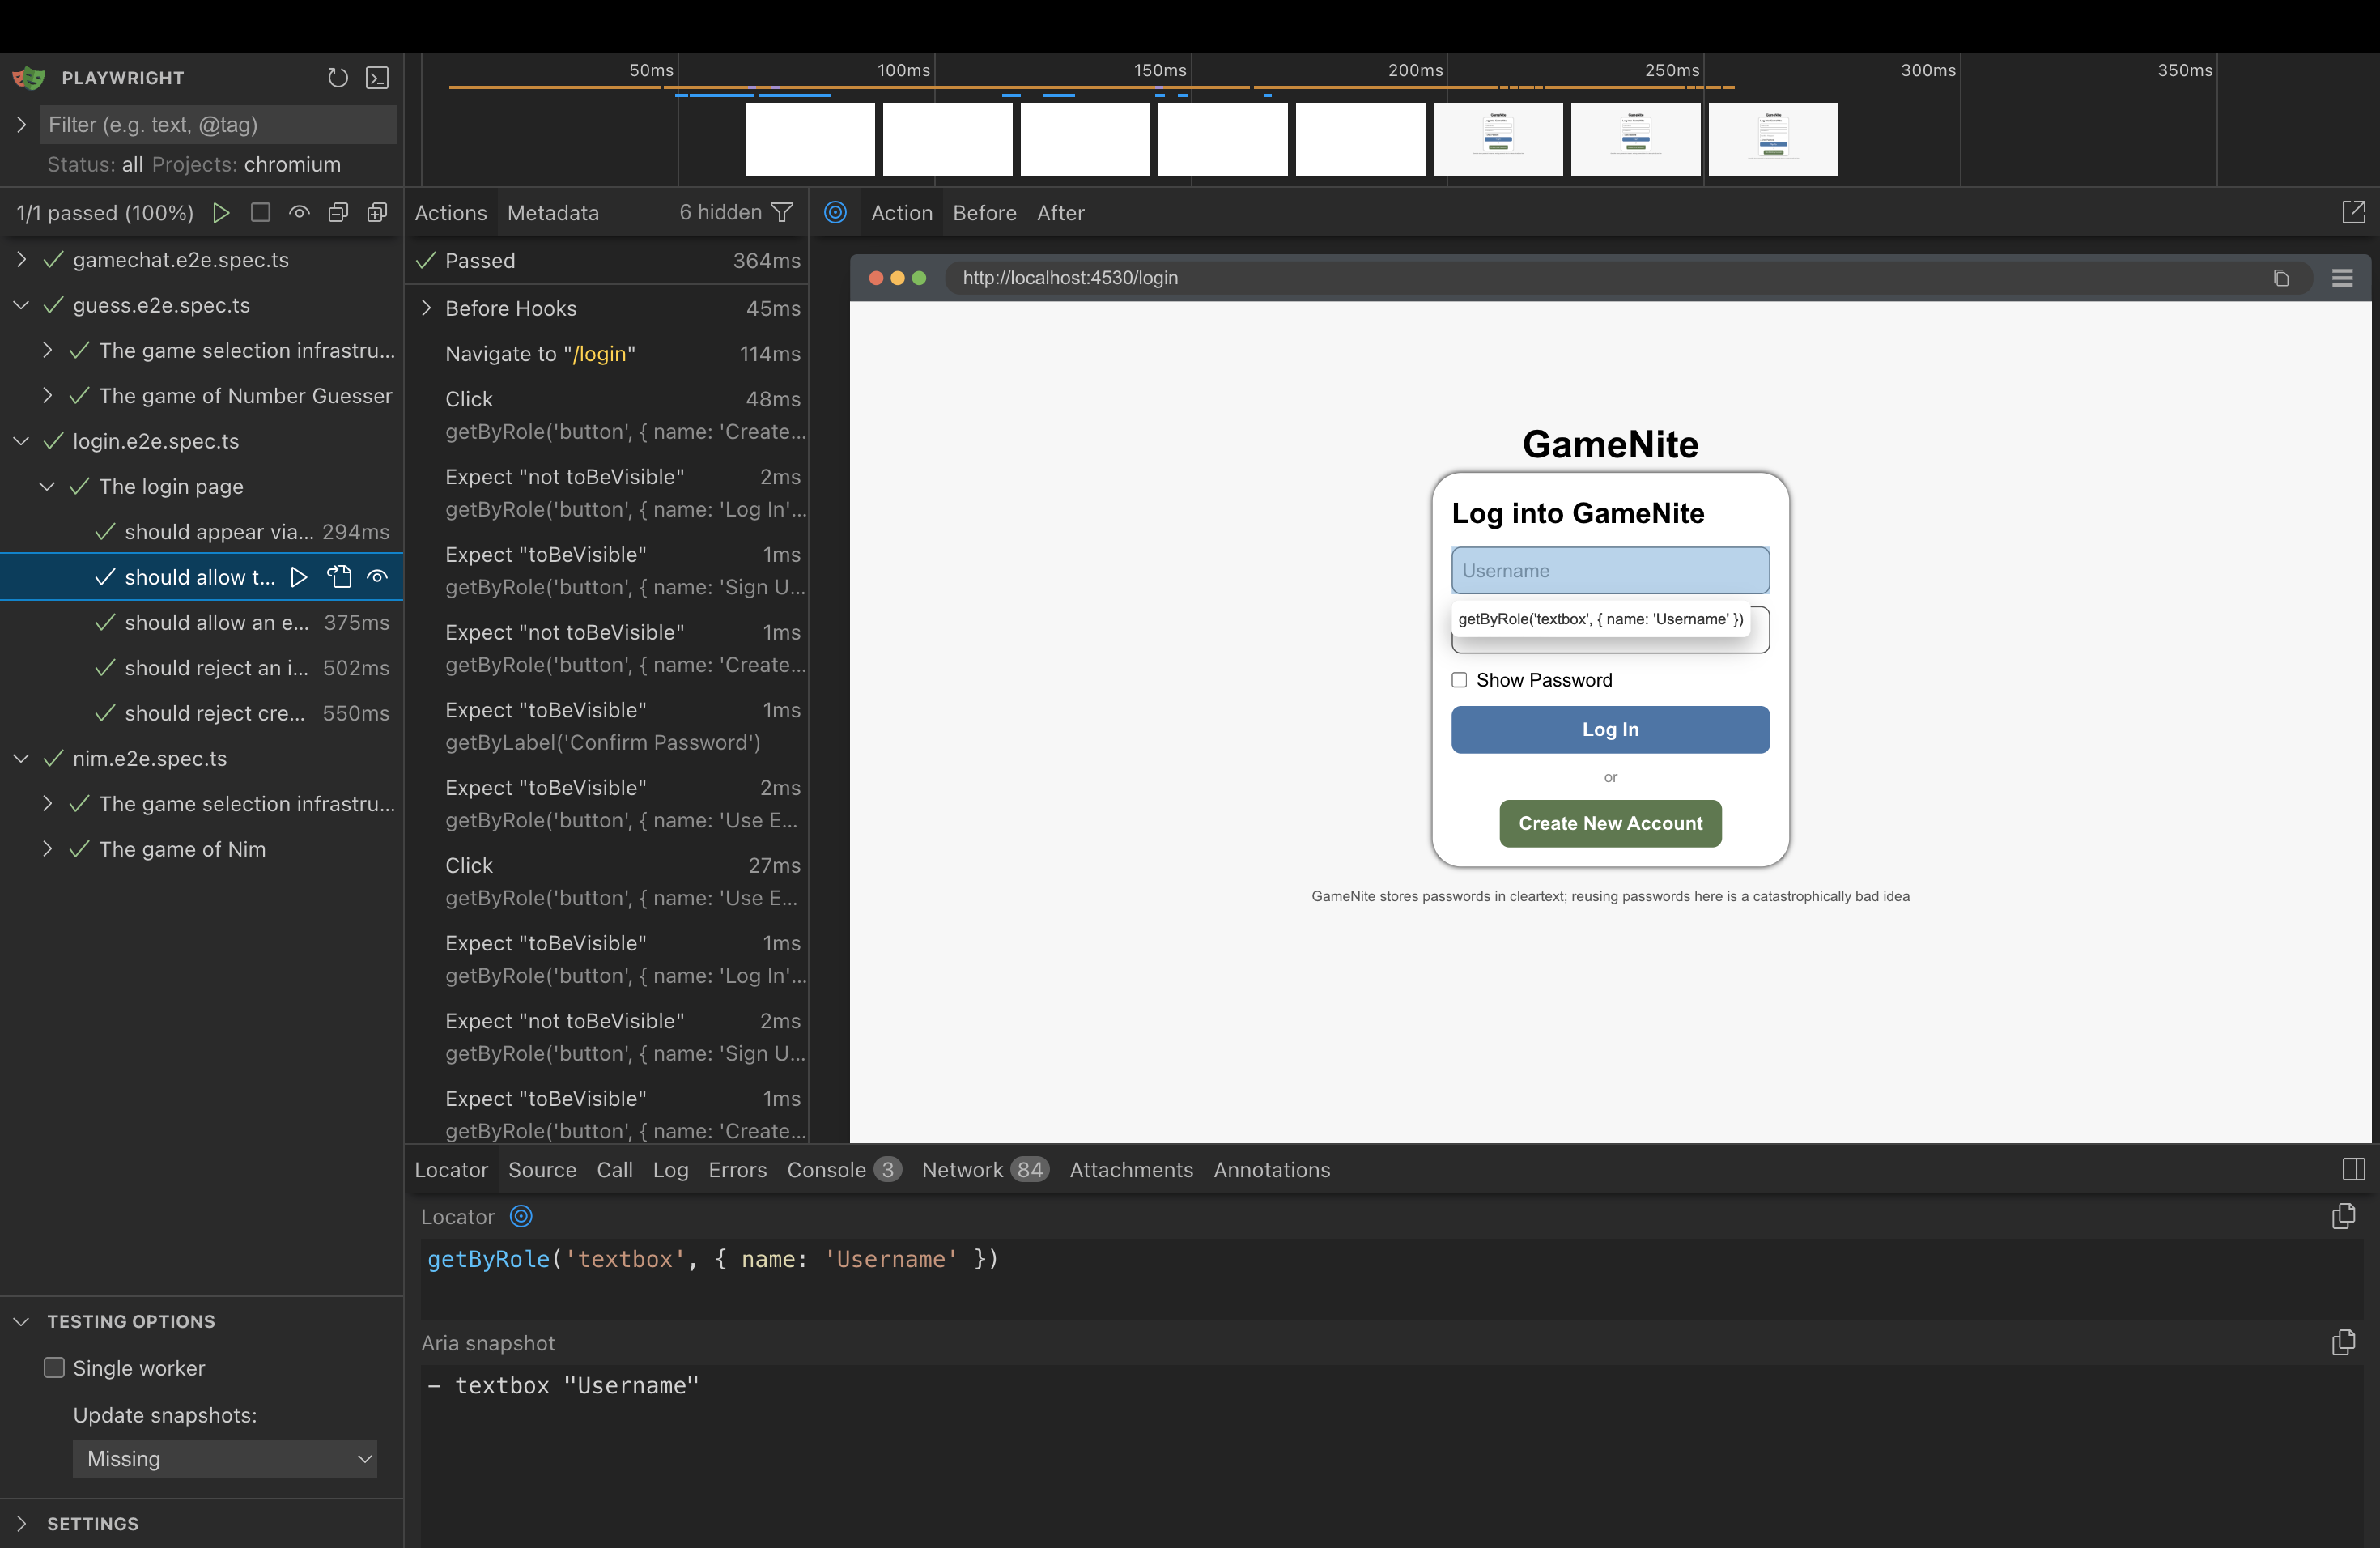Click the collapse all tests icon

click(338, 212)
